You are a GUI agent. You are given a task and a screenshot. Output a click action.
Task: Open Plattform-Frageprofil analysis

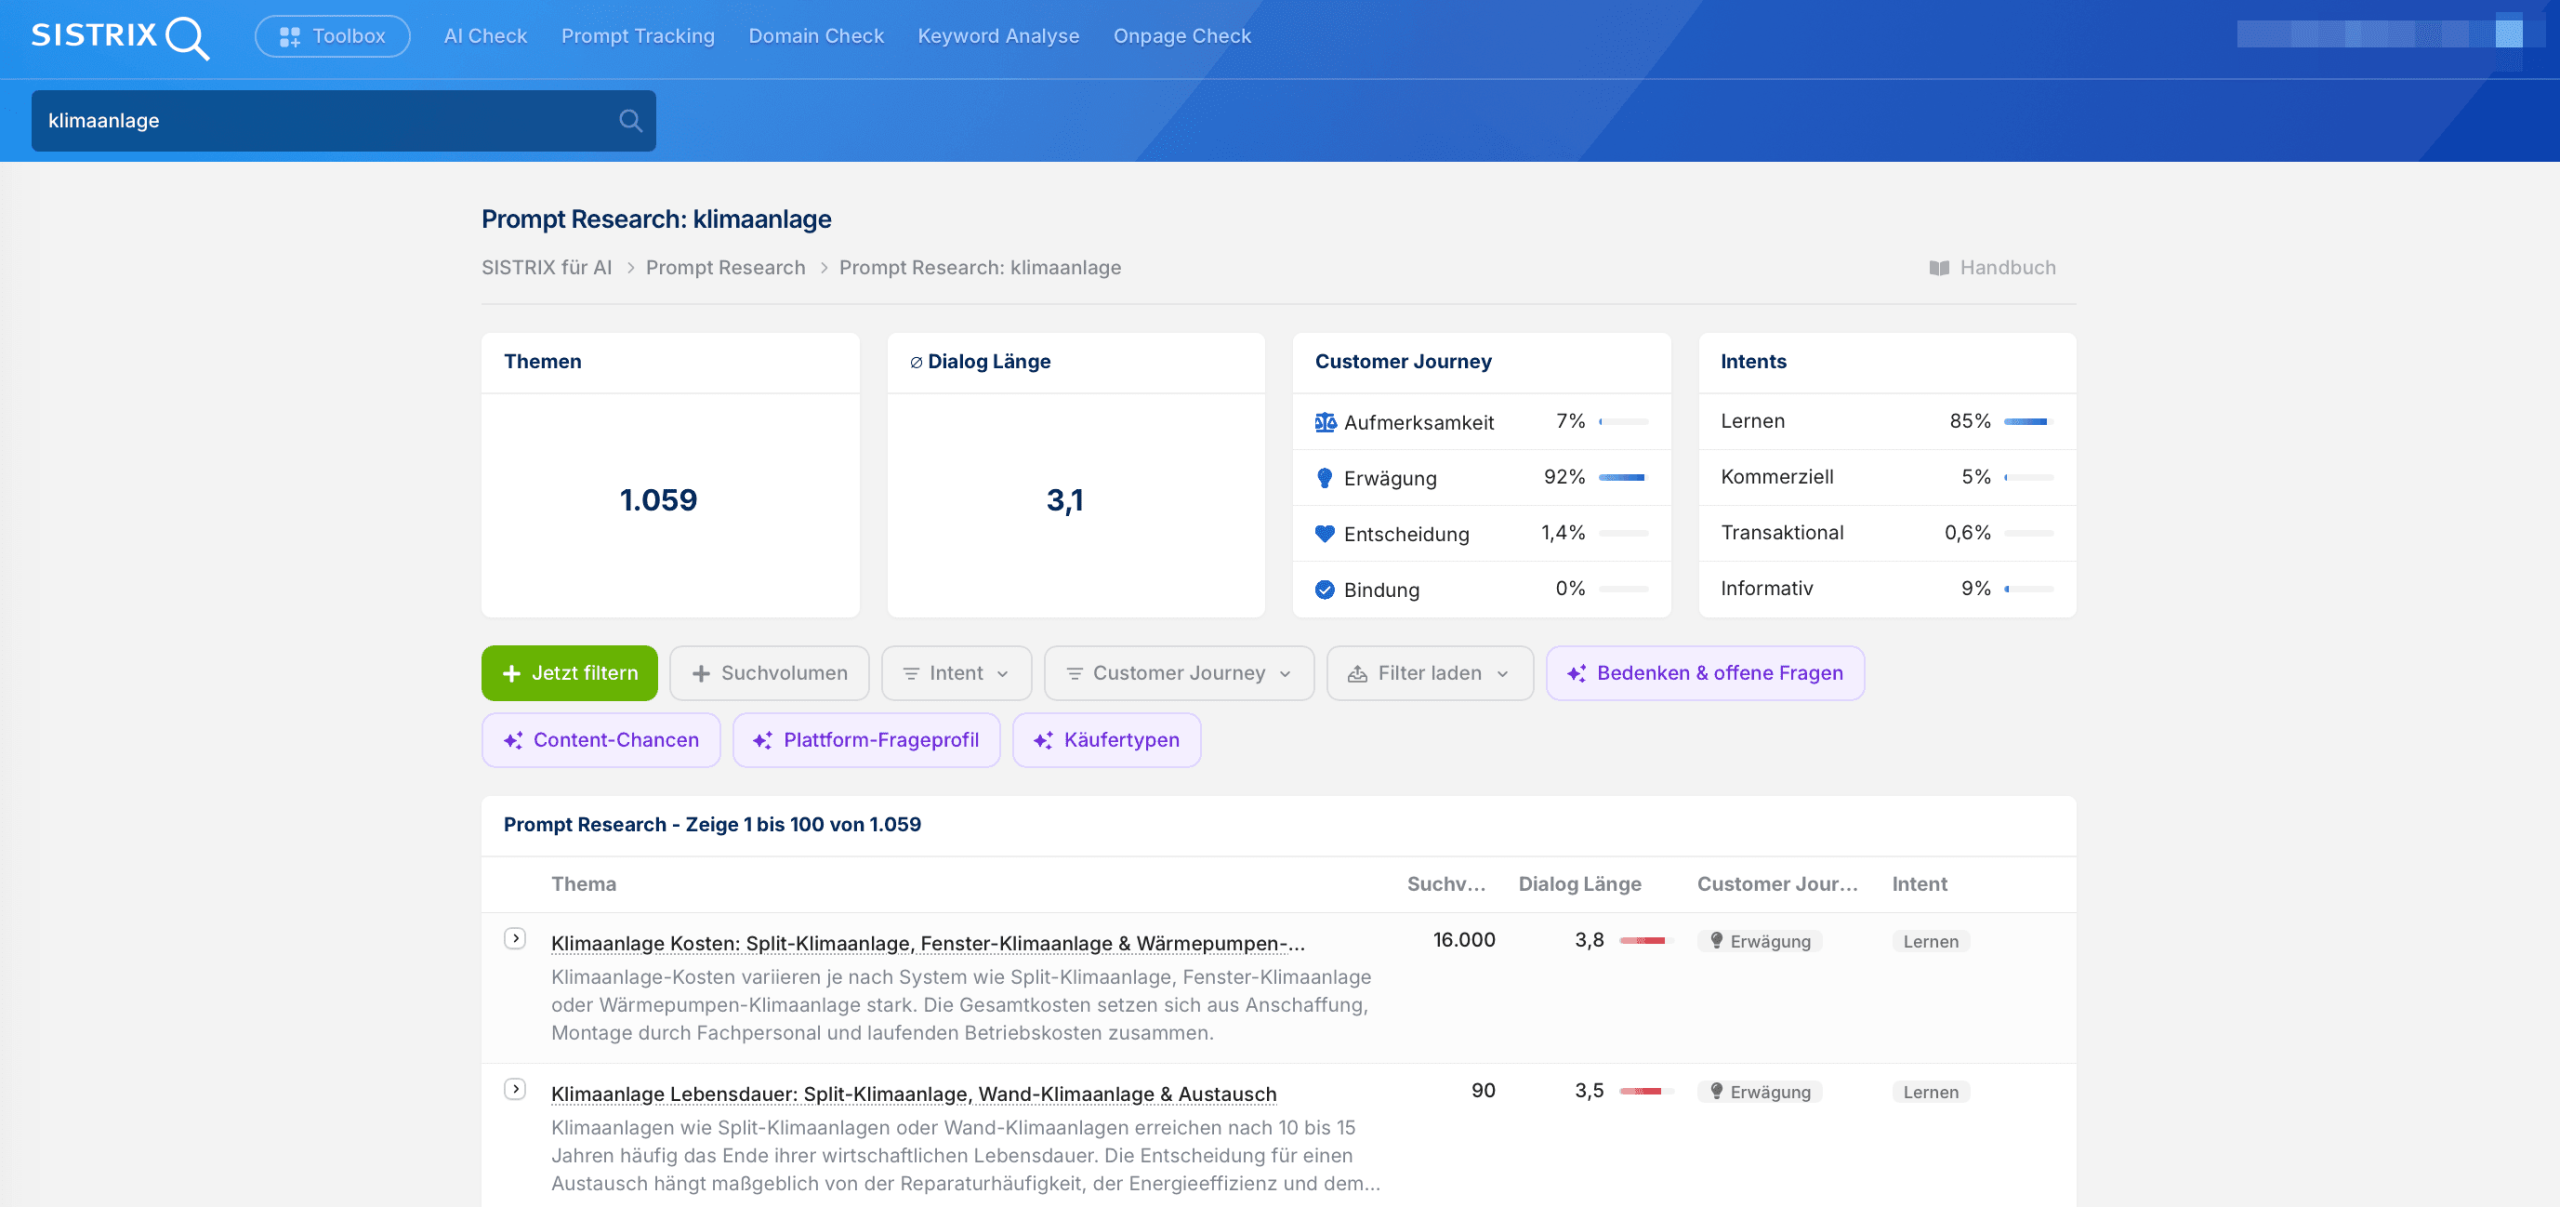(x=866, y=740)
